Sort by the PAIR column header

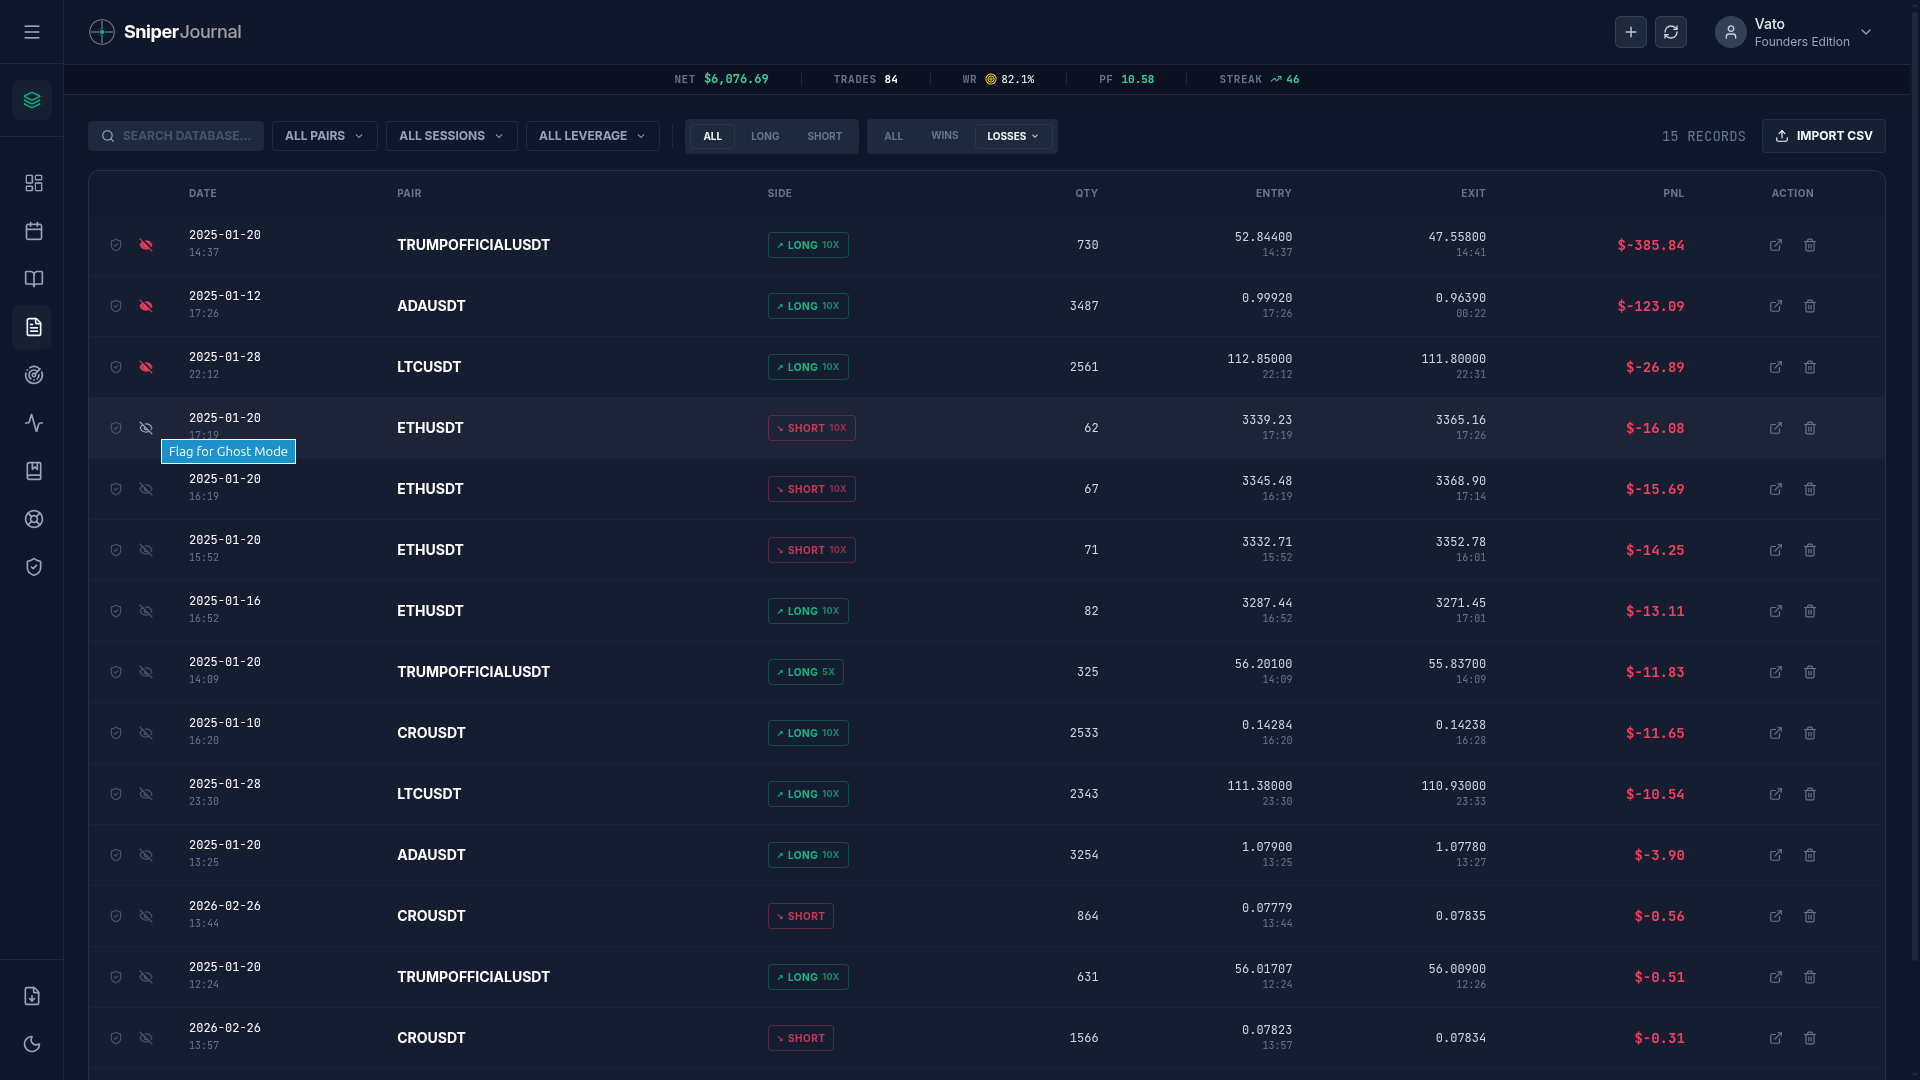[409, 193]
